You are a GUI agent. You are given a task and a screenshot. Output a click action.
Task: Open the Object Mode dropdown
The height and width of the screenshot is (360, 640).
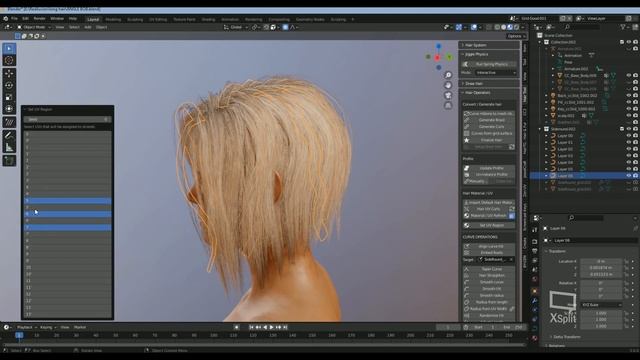pos(34,27)
